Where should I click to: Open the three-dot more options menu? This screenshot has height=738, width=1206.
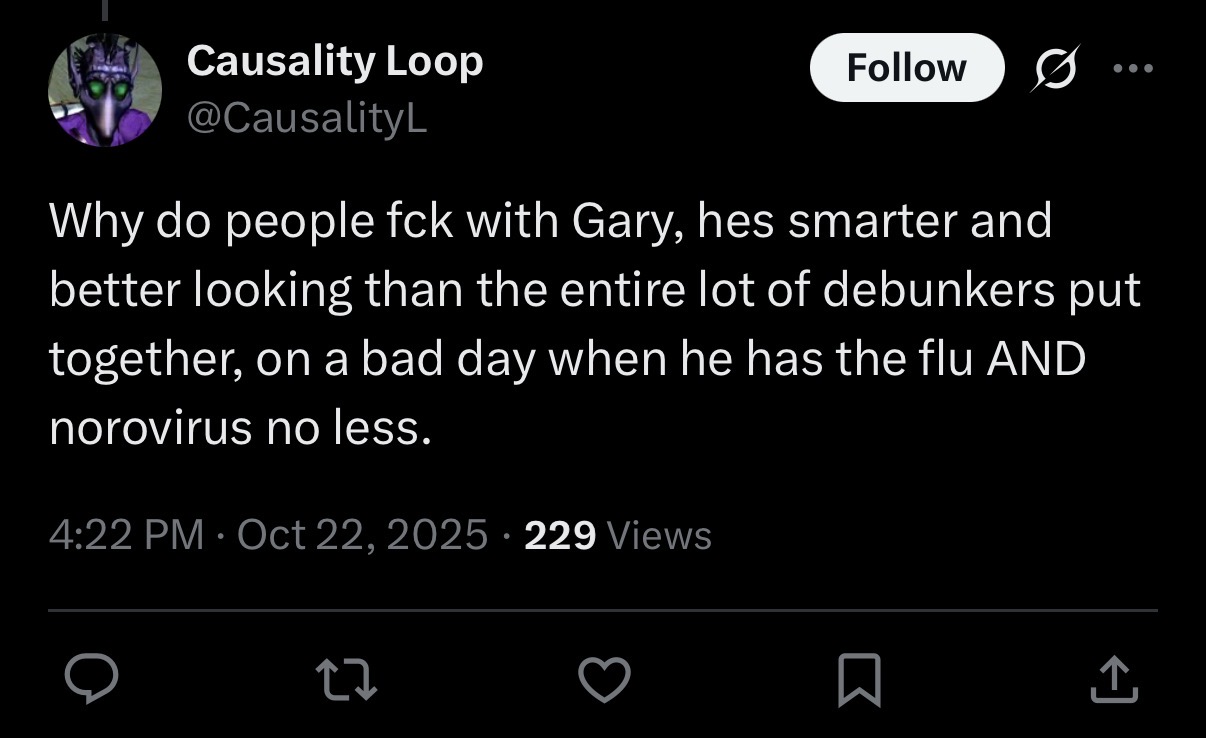point(1134,68)
